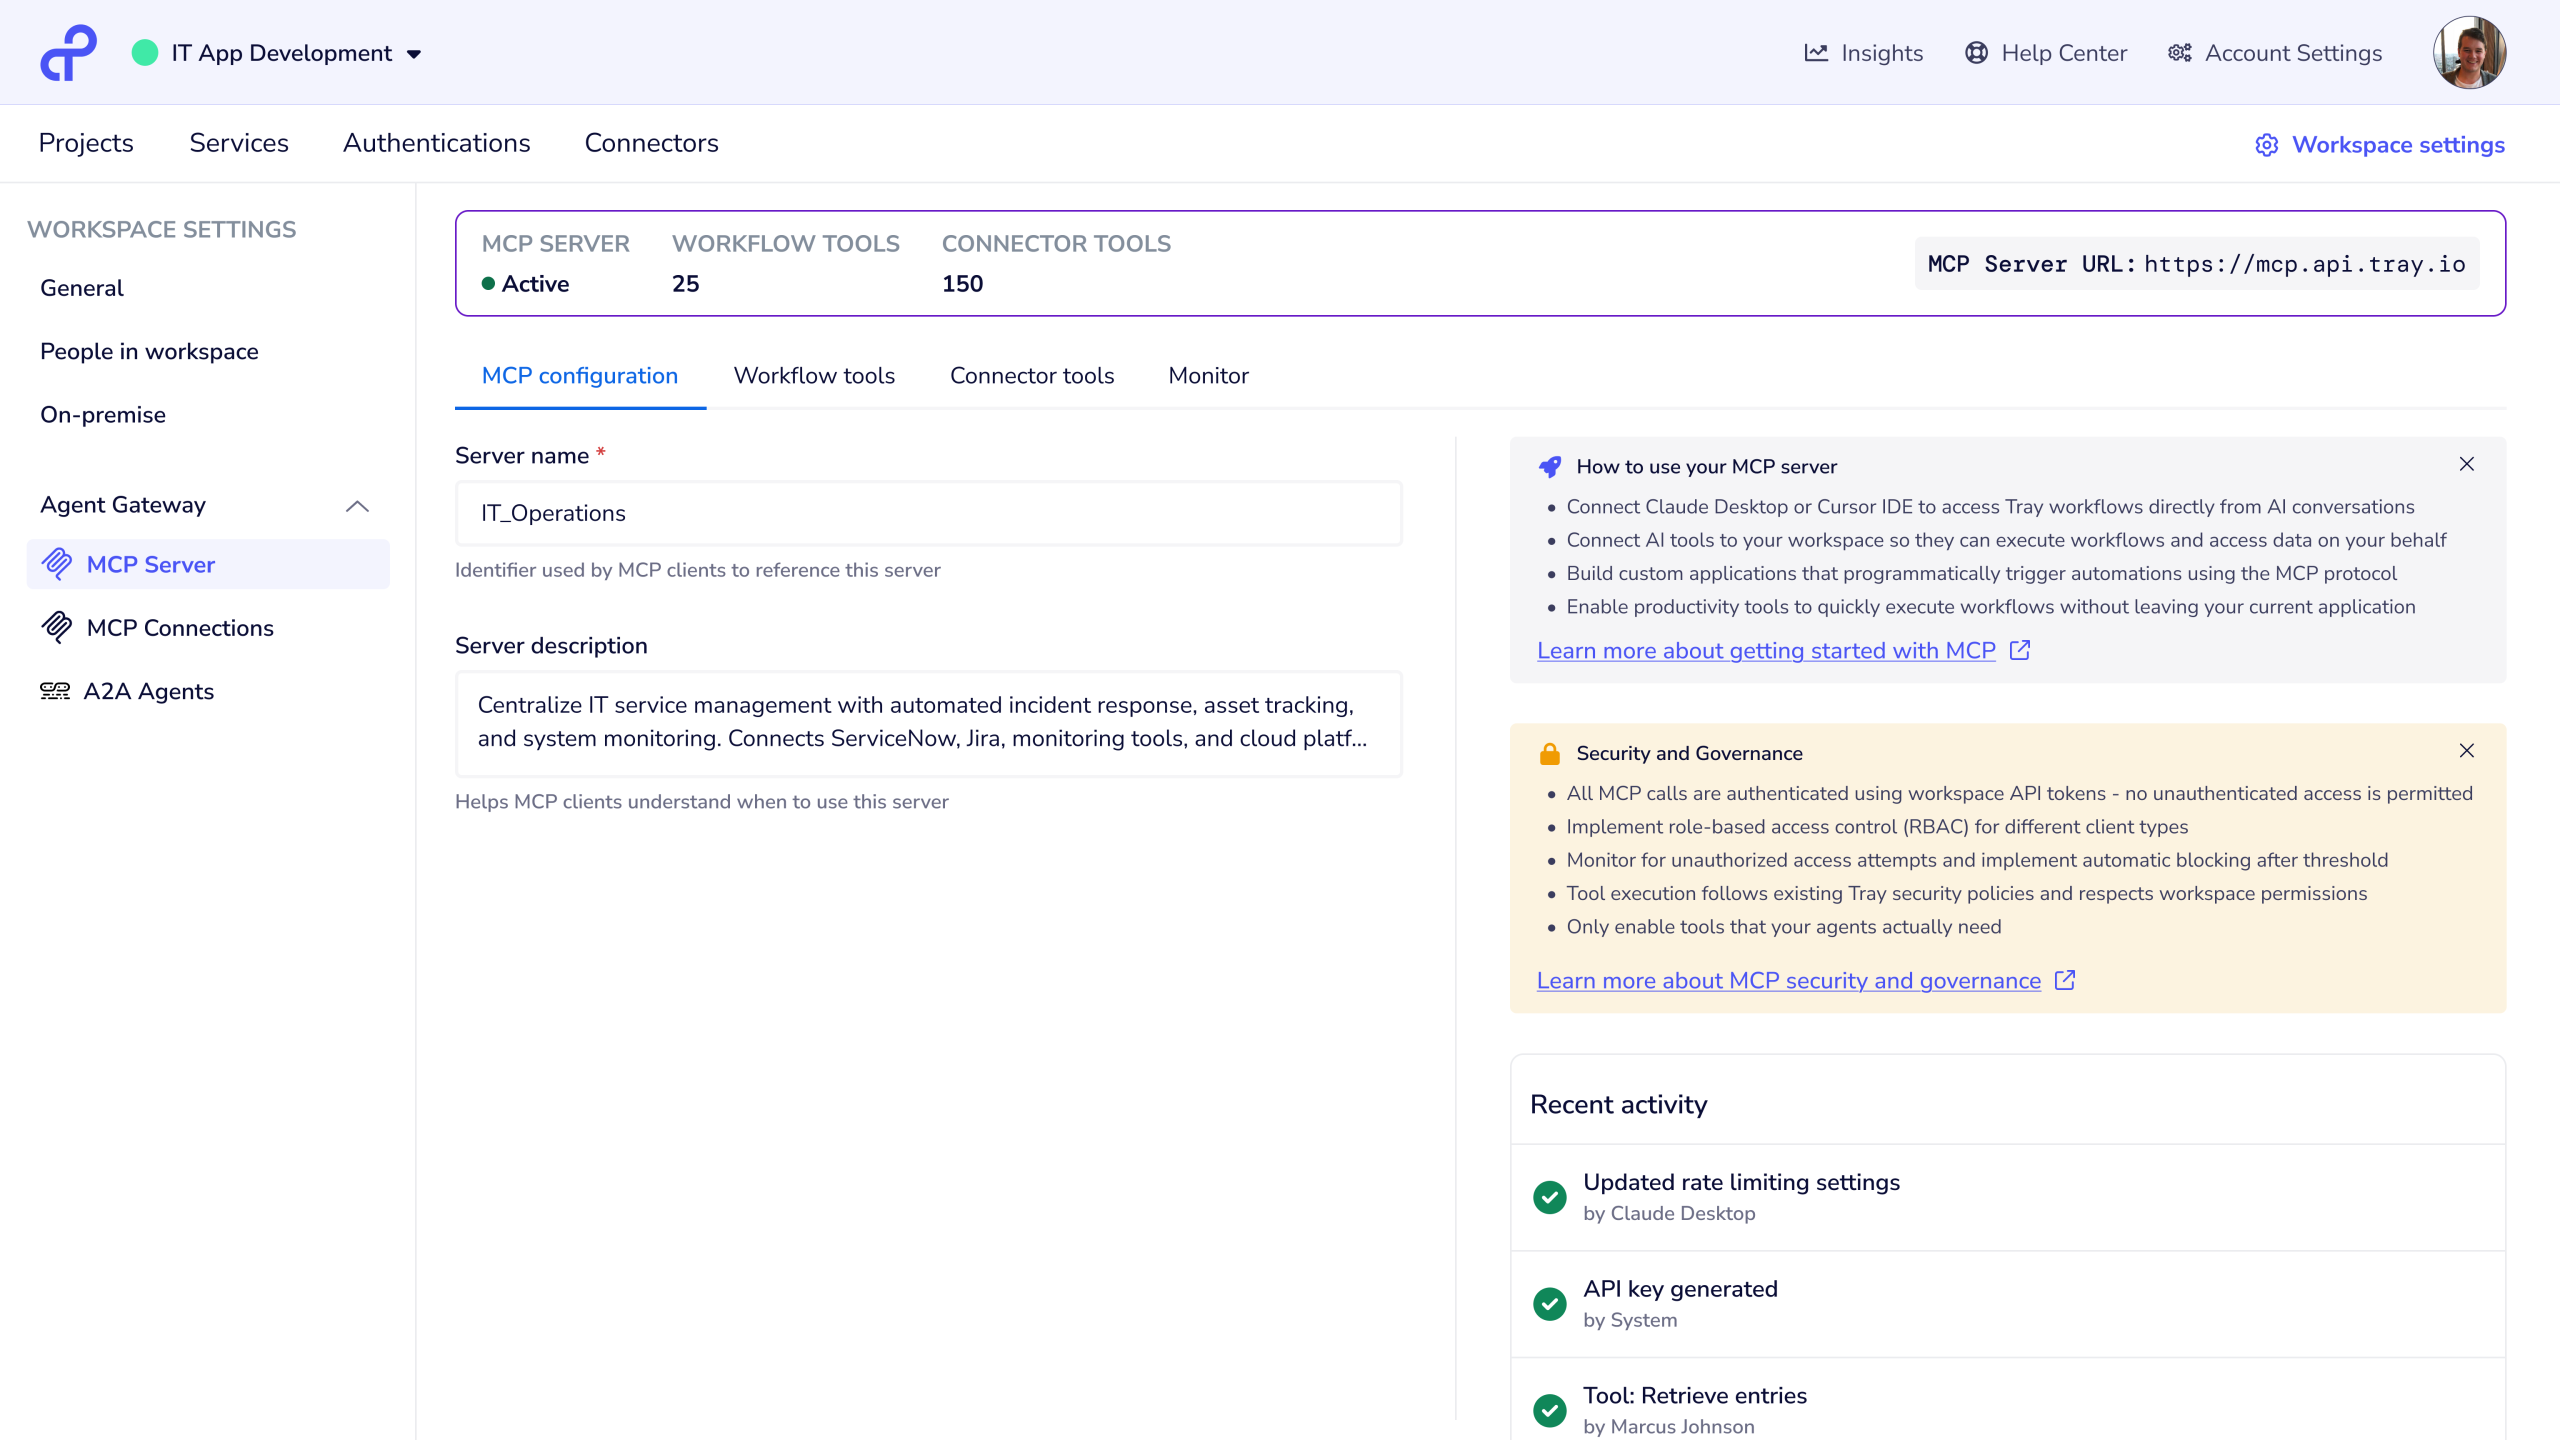Click the Workspace settings gear icon
This screenshot has height=1440, width=2560.
[x=2266, y=145]
